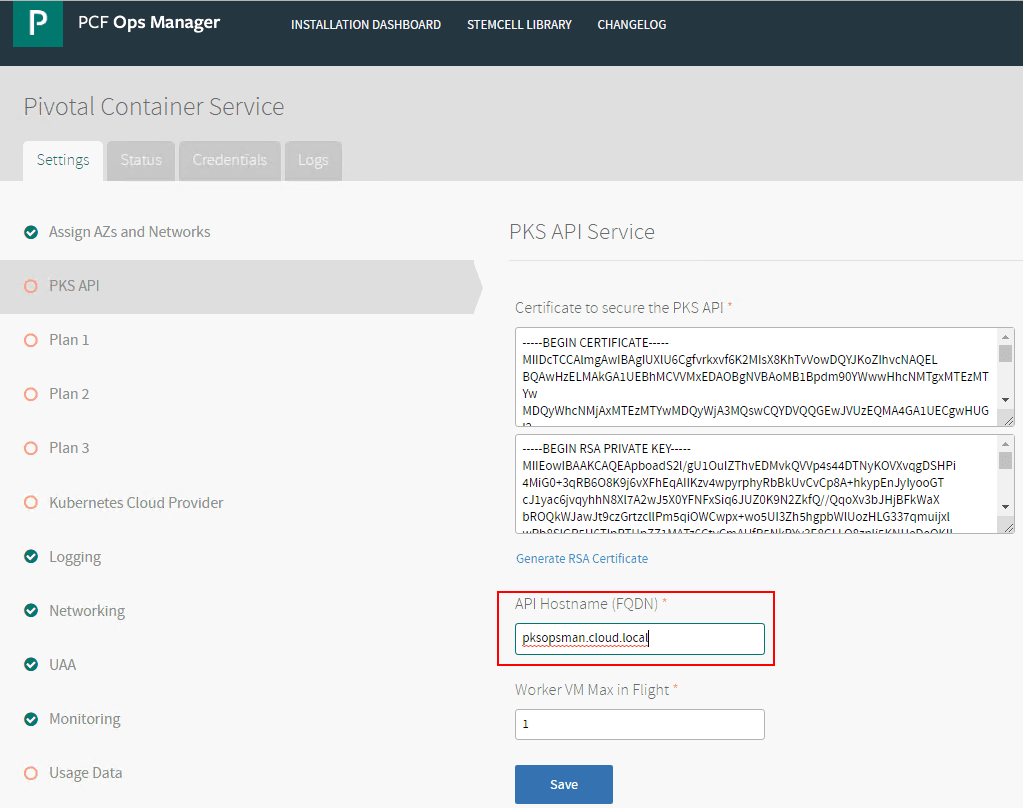This screenshot has height=808, width=1023.
Task: Open the Stemcell Library page
Action: click(x=519, y=25)
